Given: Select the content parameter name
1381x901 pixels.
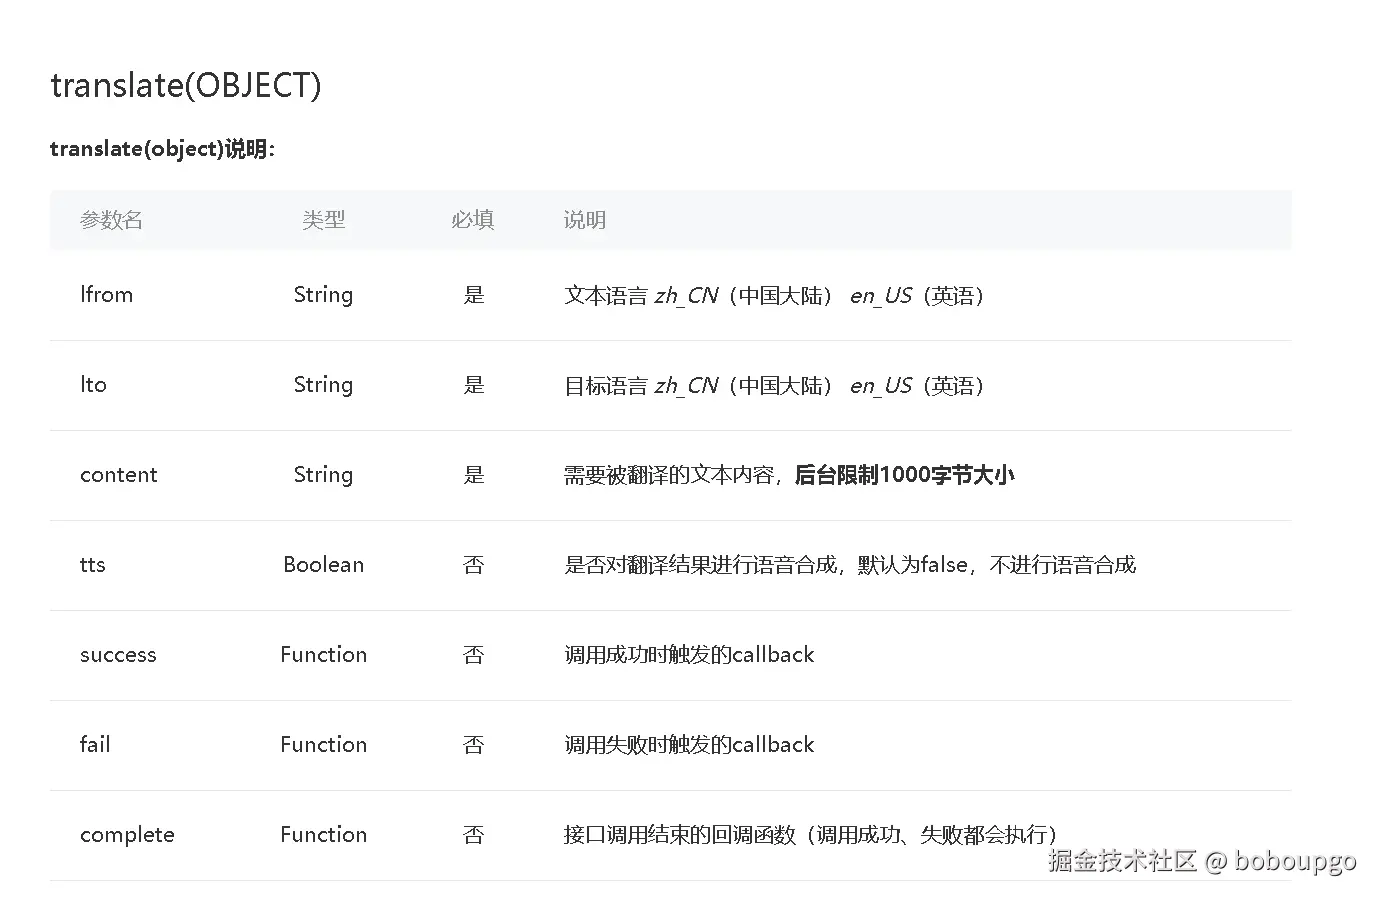Looking at the screenshot, I should (119, 475).
